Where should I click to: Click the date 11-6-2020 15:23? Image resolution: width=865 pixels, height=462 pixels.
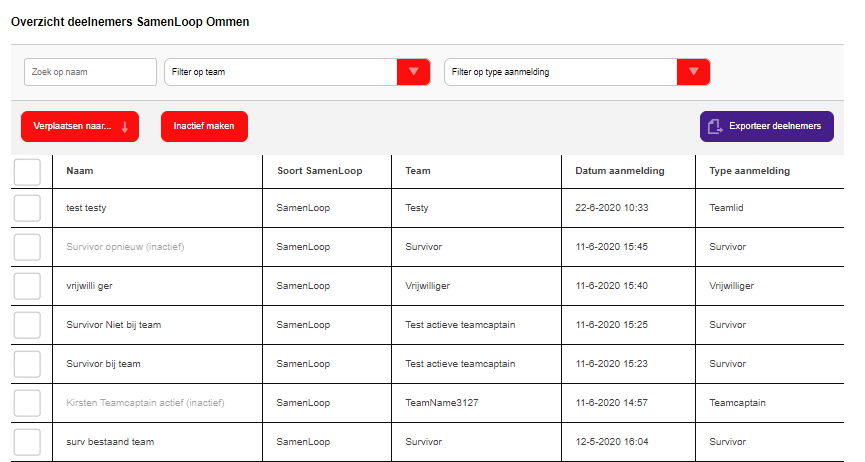pos(612,364)
